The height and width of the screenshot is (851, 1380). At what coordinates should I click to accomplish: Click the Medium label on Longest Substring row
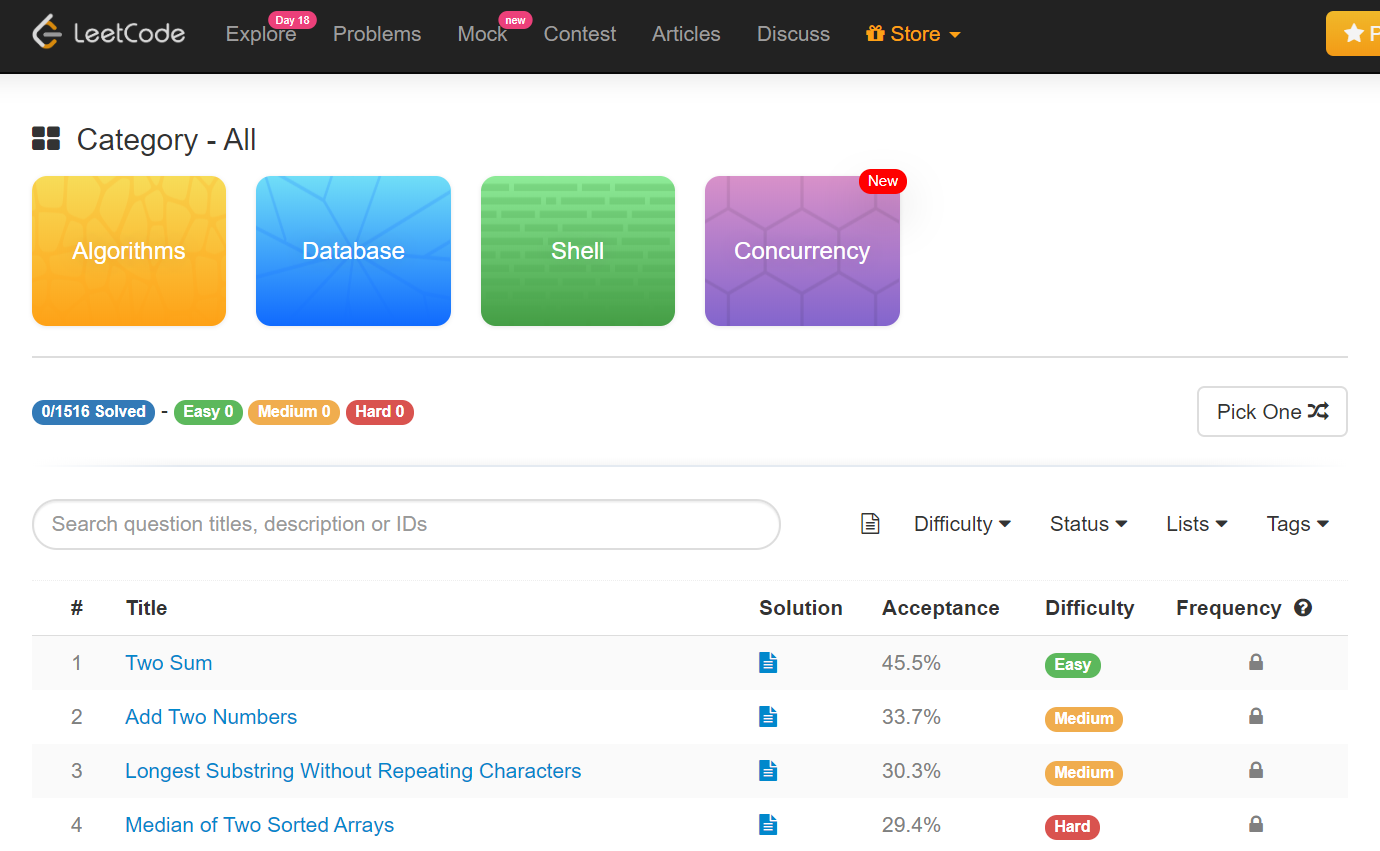click(x=1084, y=773)
